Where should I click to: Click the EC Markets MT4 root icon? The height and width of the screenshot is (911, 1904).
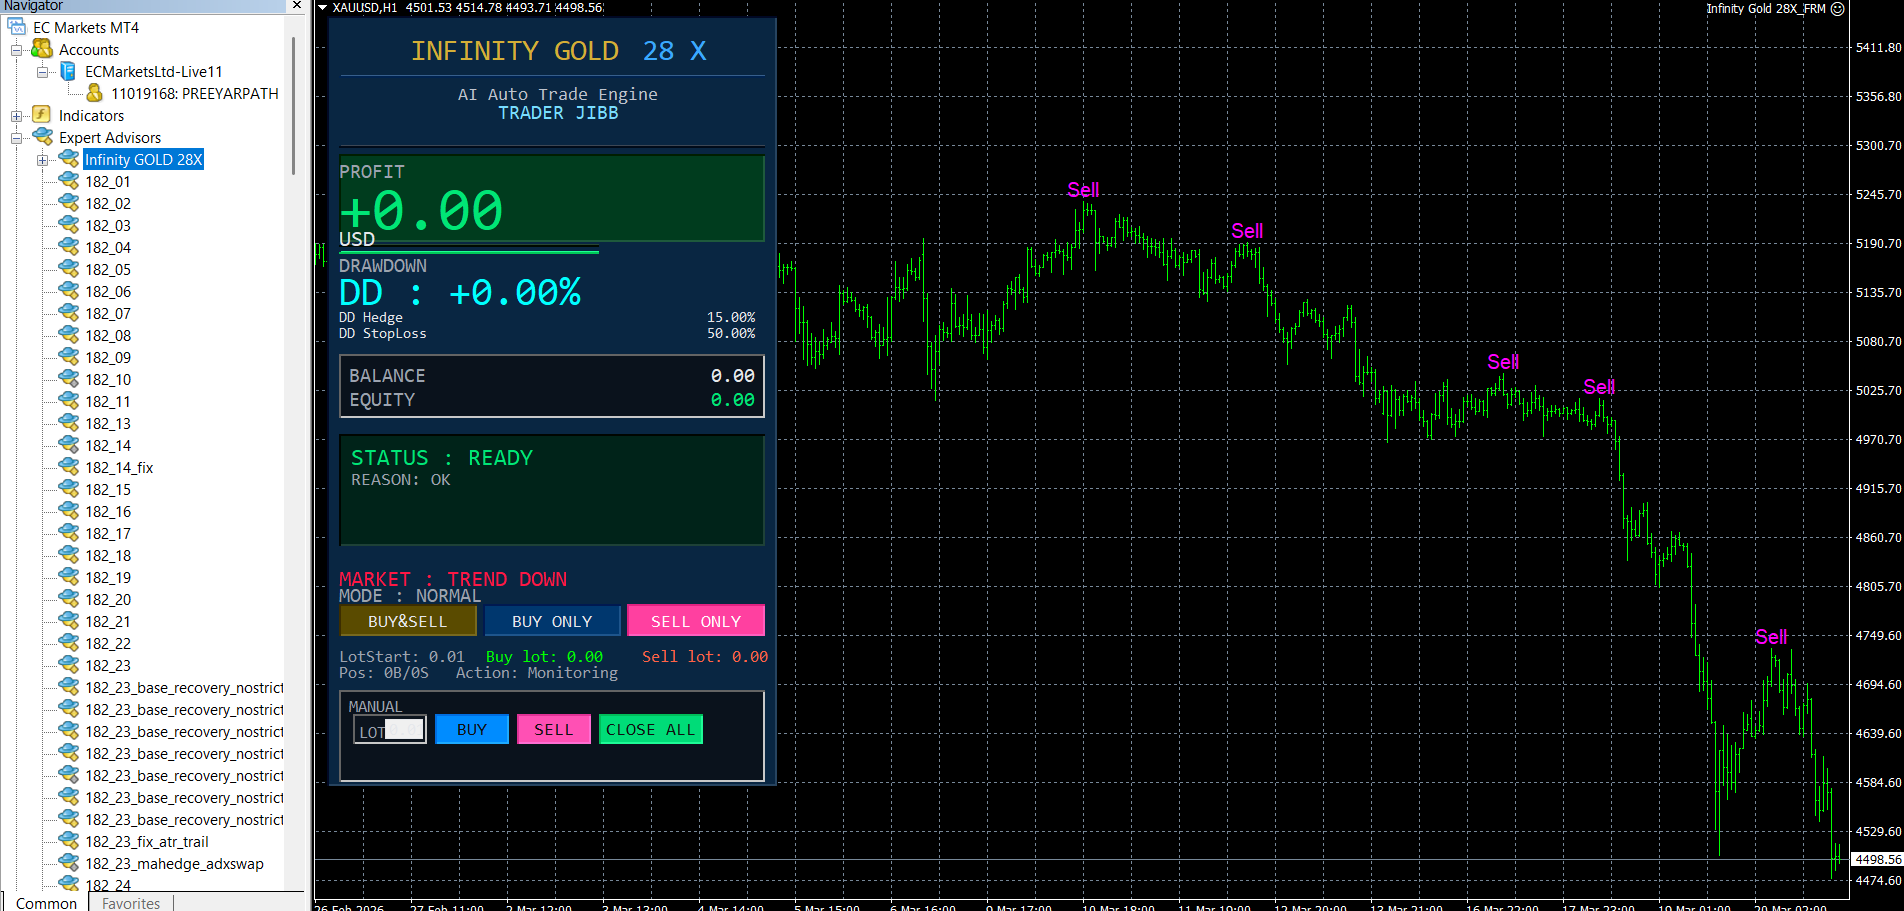click(17, 27)
